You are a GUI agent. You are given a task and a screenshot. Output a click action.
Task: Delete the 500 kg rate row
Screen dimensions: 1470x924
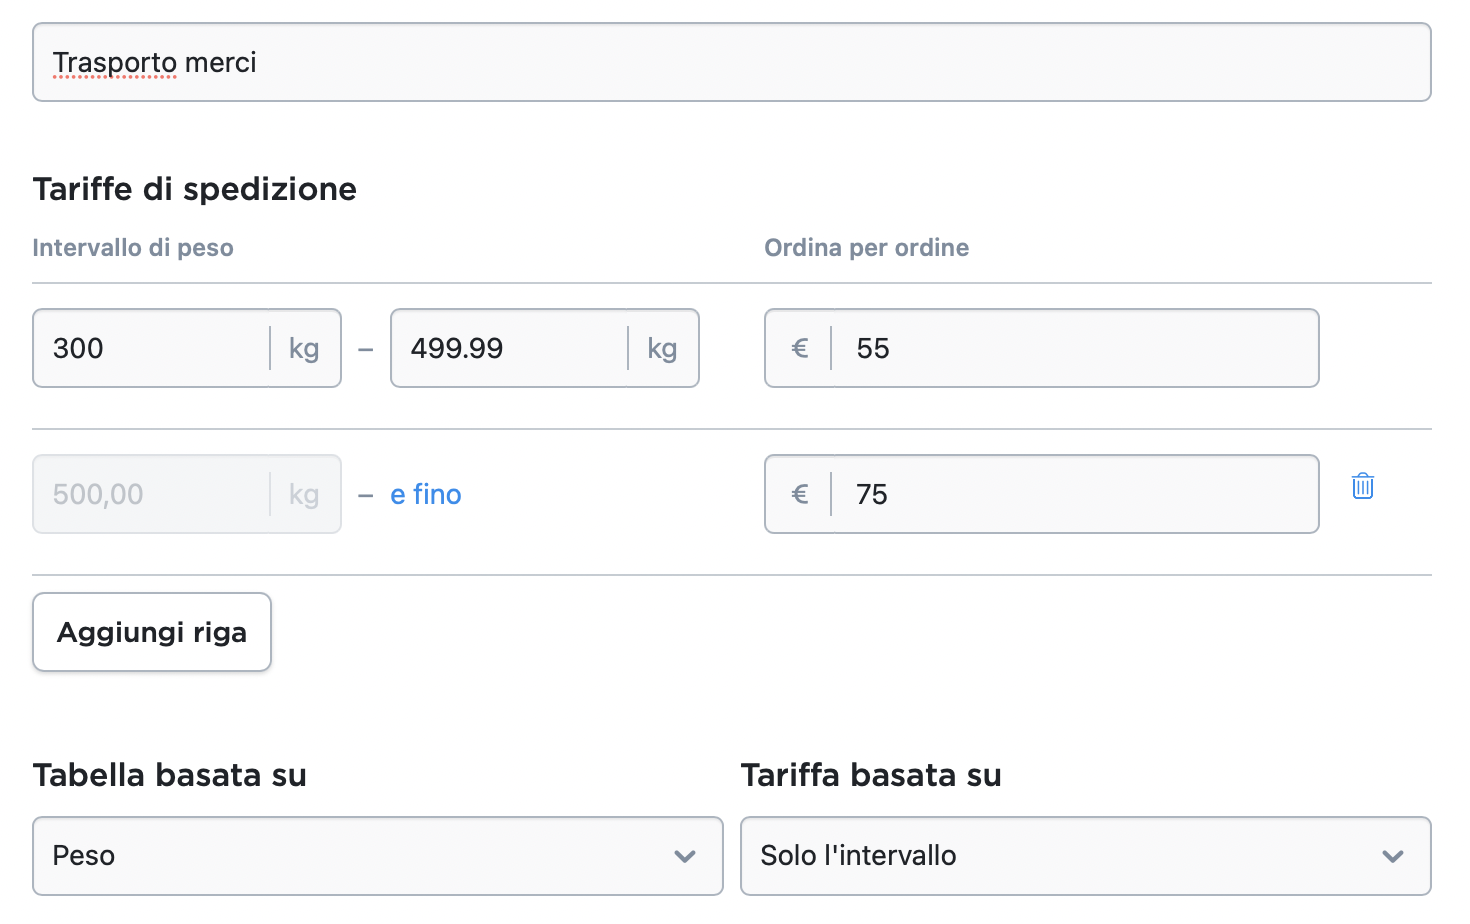point(1362,487)
